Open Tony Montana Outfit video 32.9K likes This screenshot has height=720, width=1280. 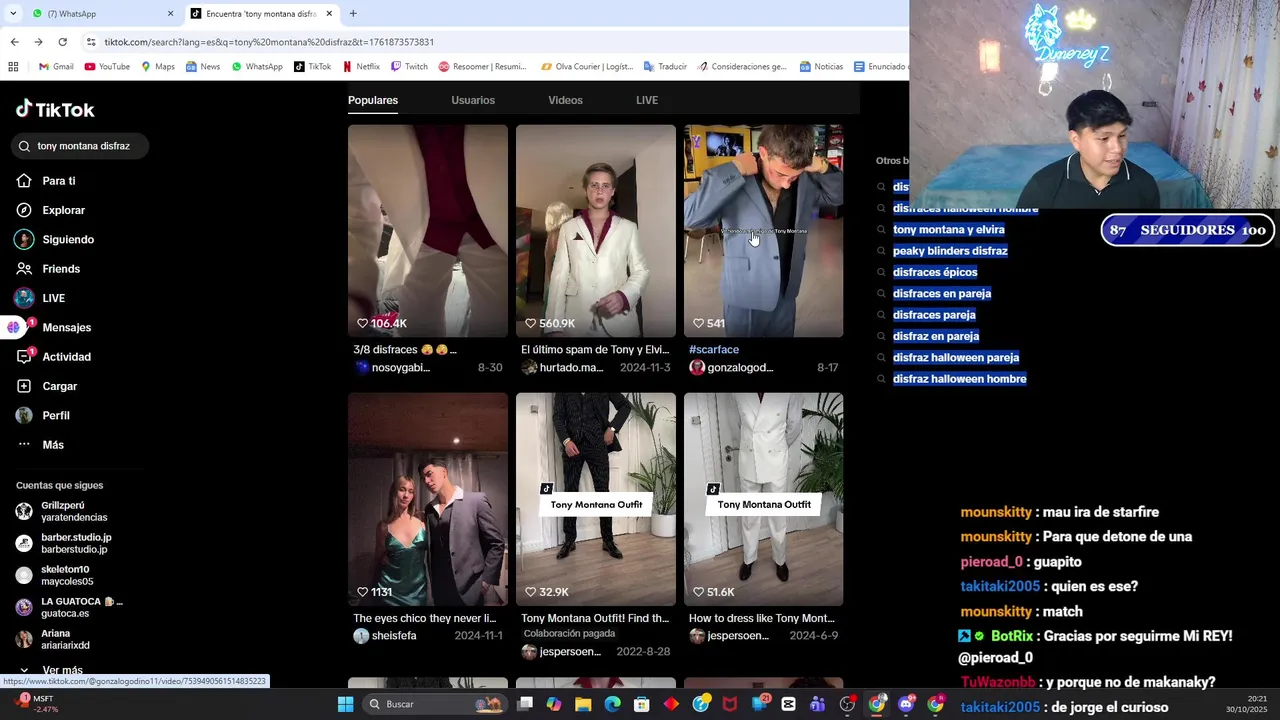coord(596,499)
